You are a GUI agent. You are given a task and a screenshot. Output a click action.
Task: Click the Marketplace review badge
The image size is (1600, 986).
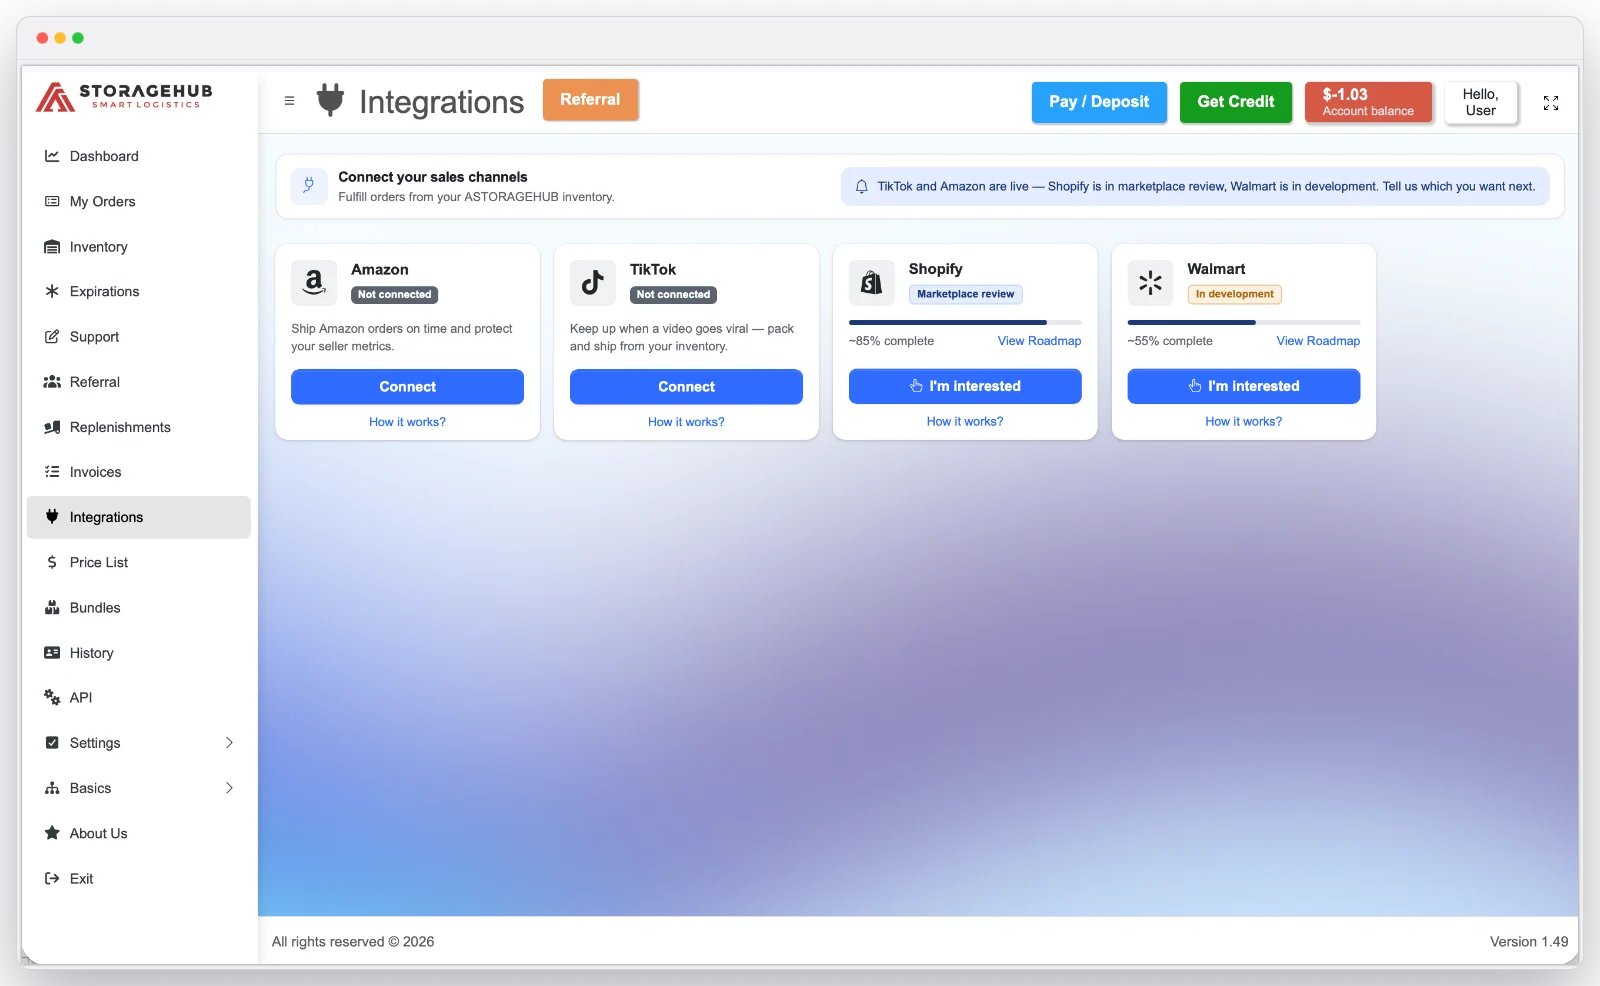point(966,294)
